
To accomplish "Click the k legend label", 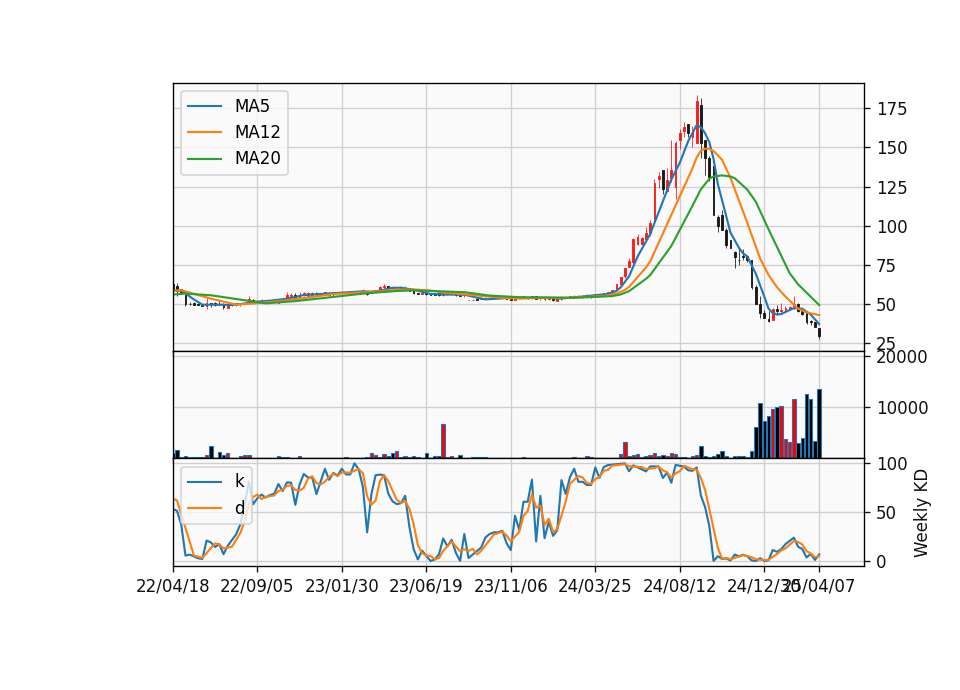I will (x=239, y=481).
